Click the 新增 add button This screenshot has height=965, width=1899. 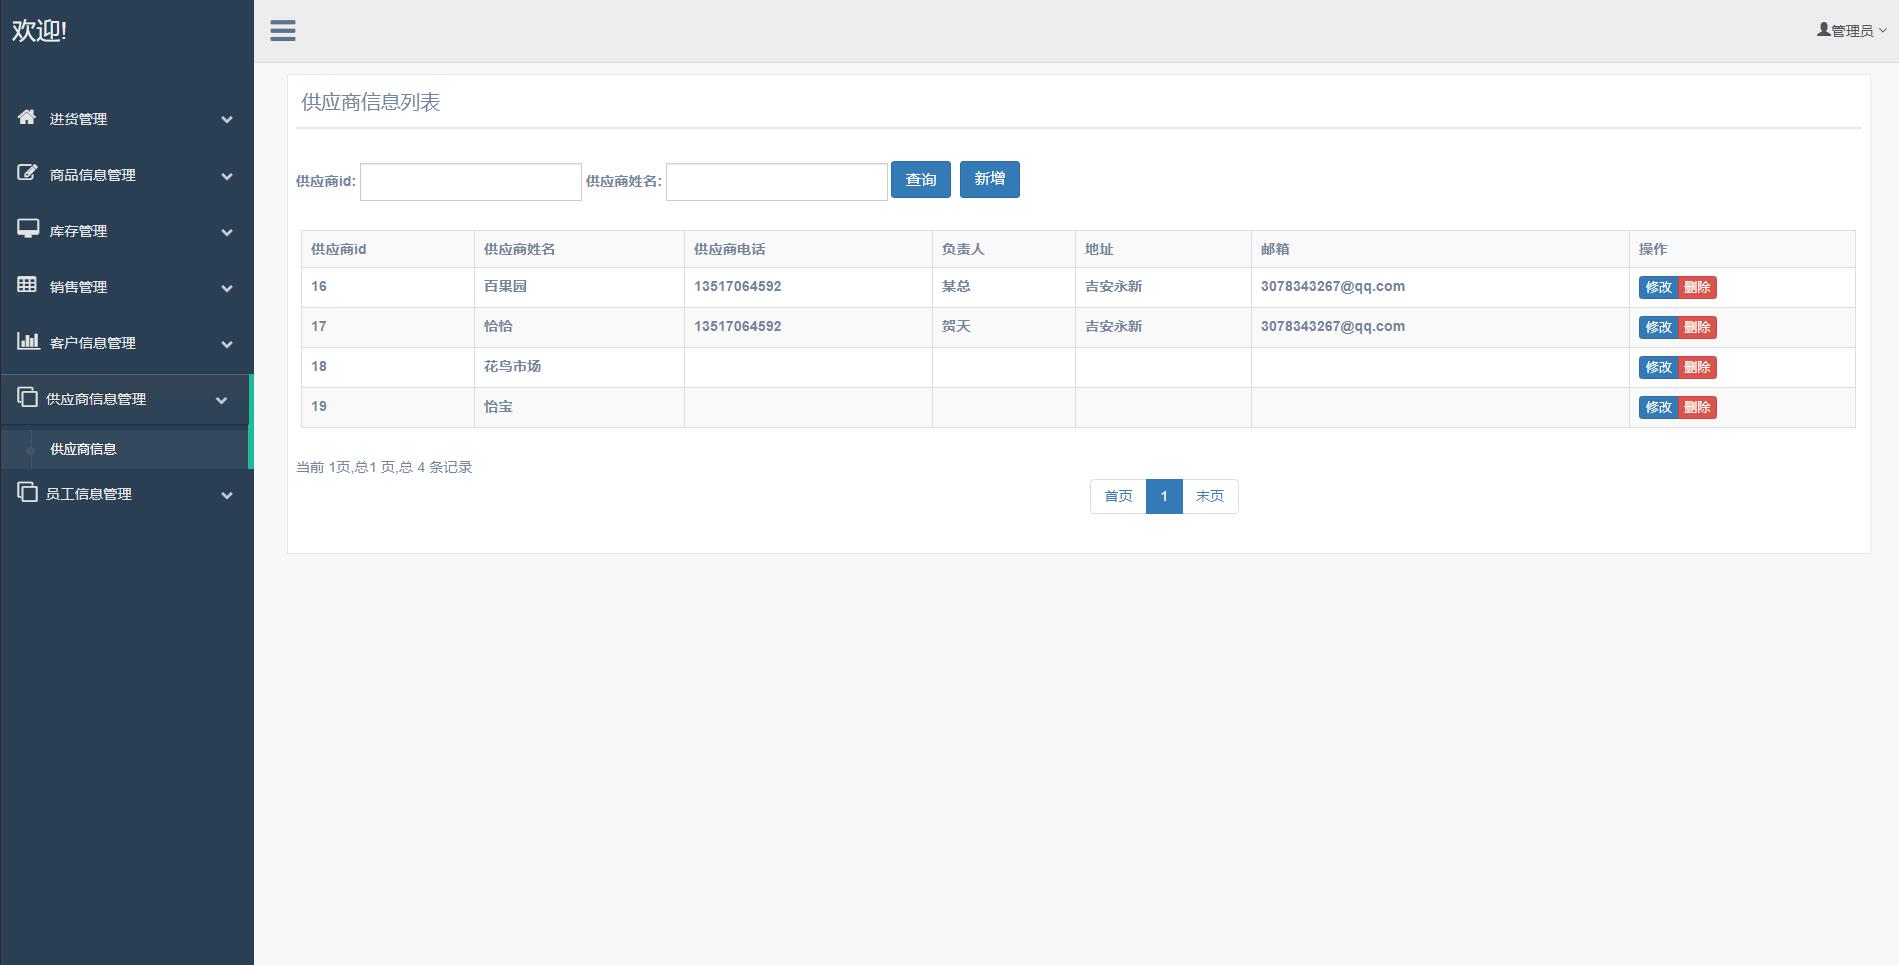click(x=989, y=179)
